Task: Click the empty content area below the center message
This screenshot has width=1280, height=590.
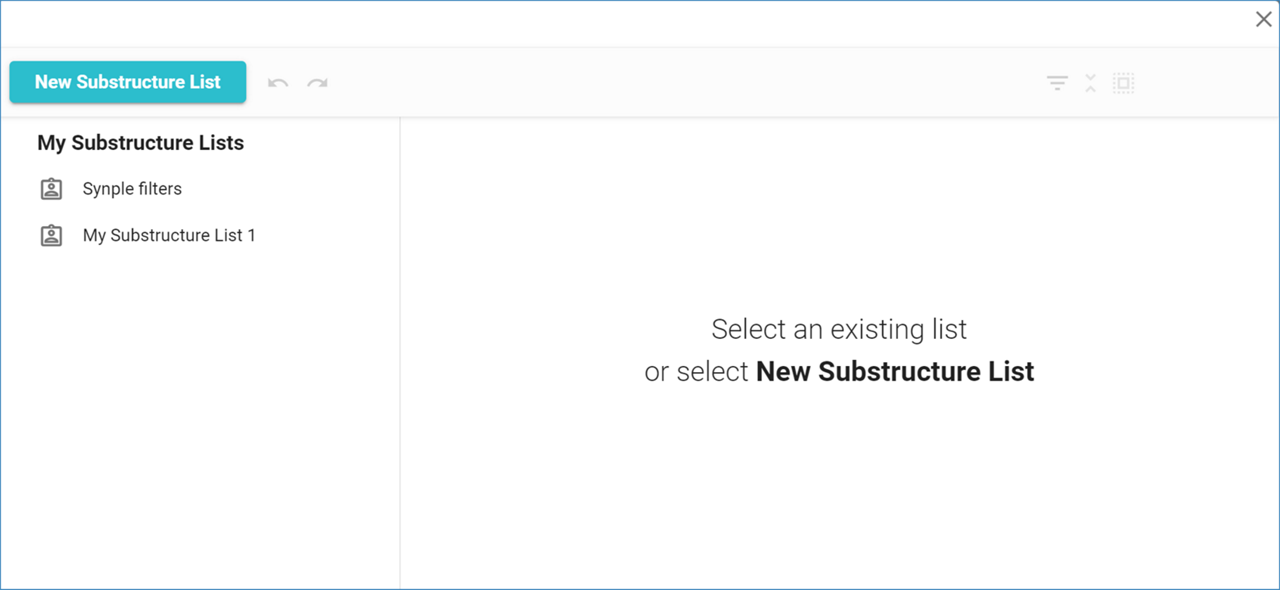Action: pyautogui.click(x=840, y=490)
